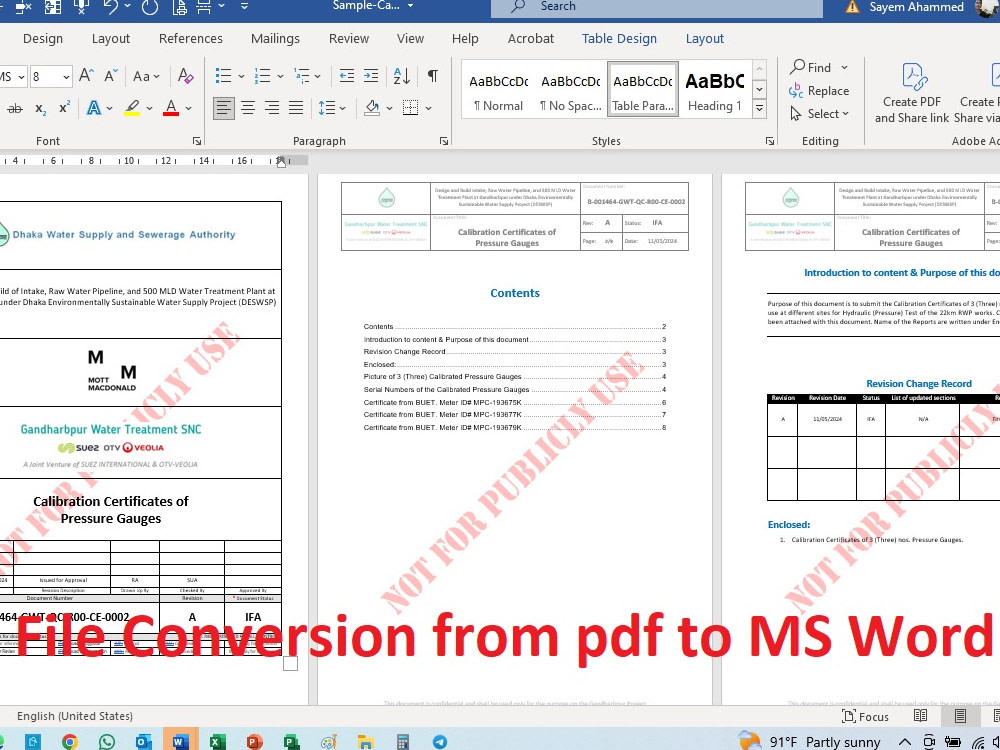The height and width of the screenshot is (750, 1000).
Task: Click the Clear All Formatting icon
Action: tap(186, 76)
